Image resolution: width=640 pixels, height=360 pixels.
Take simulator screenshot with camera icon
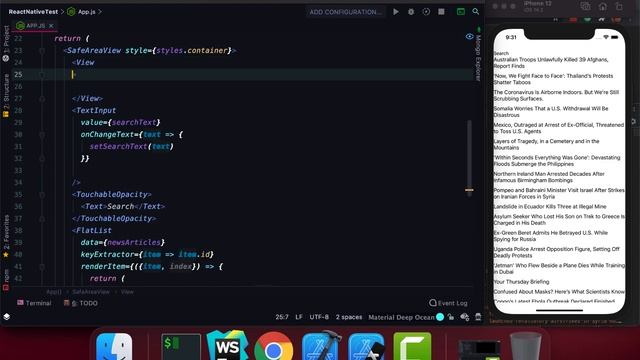tap(585, 6)
